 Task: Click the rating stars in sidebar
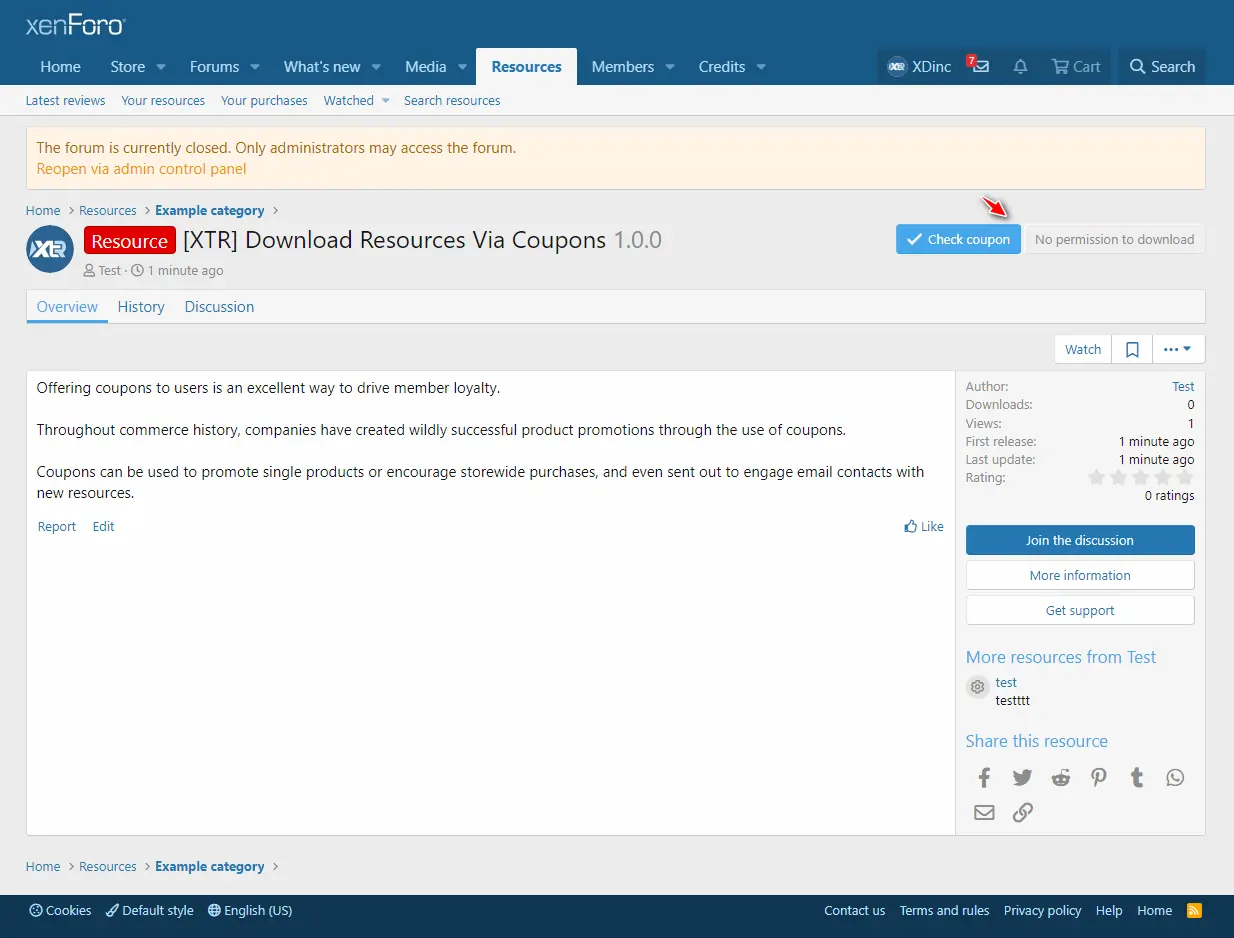coord(1140,478)
